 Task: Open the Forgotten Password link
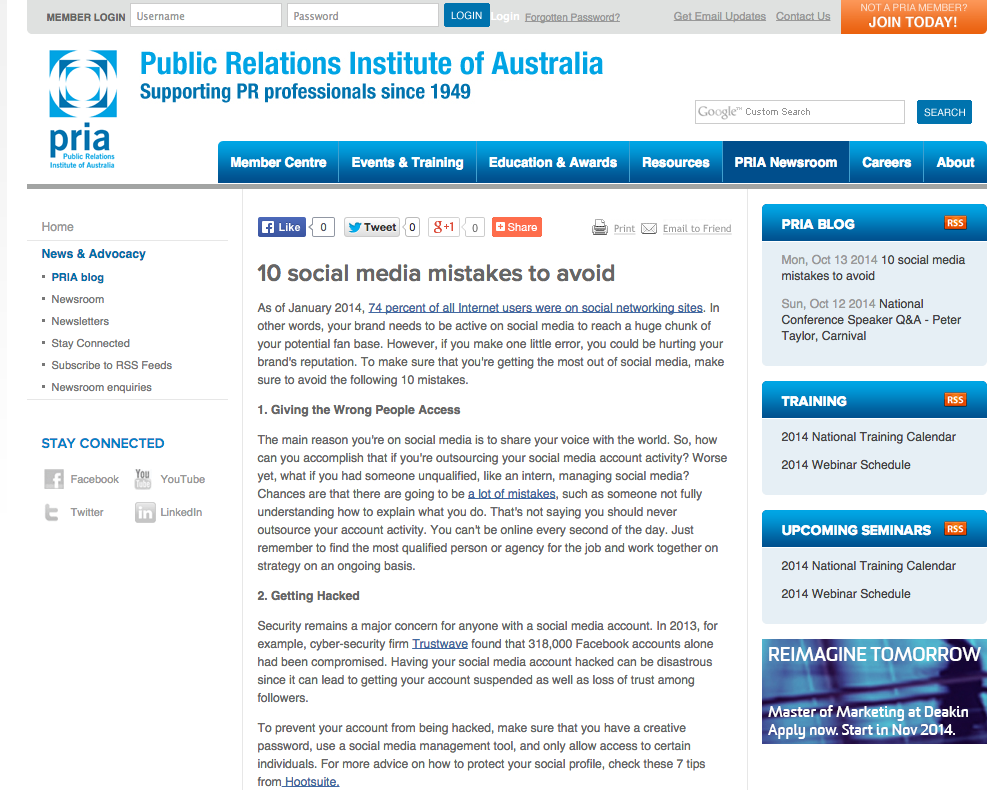(x=572, y=17)
